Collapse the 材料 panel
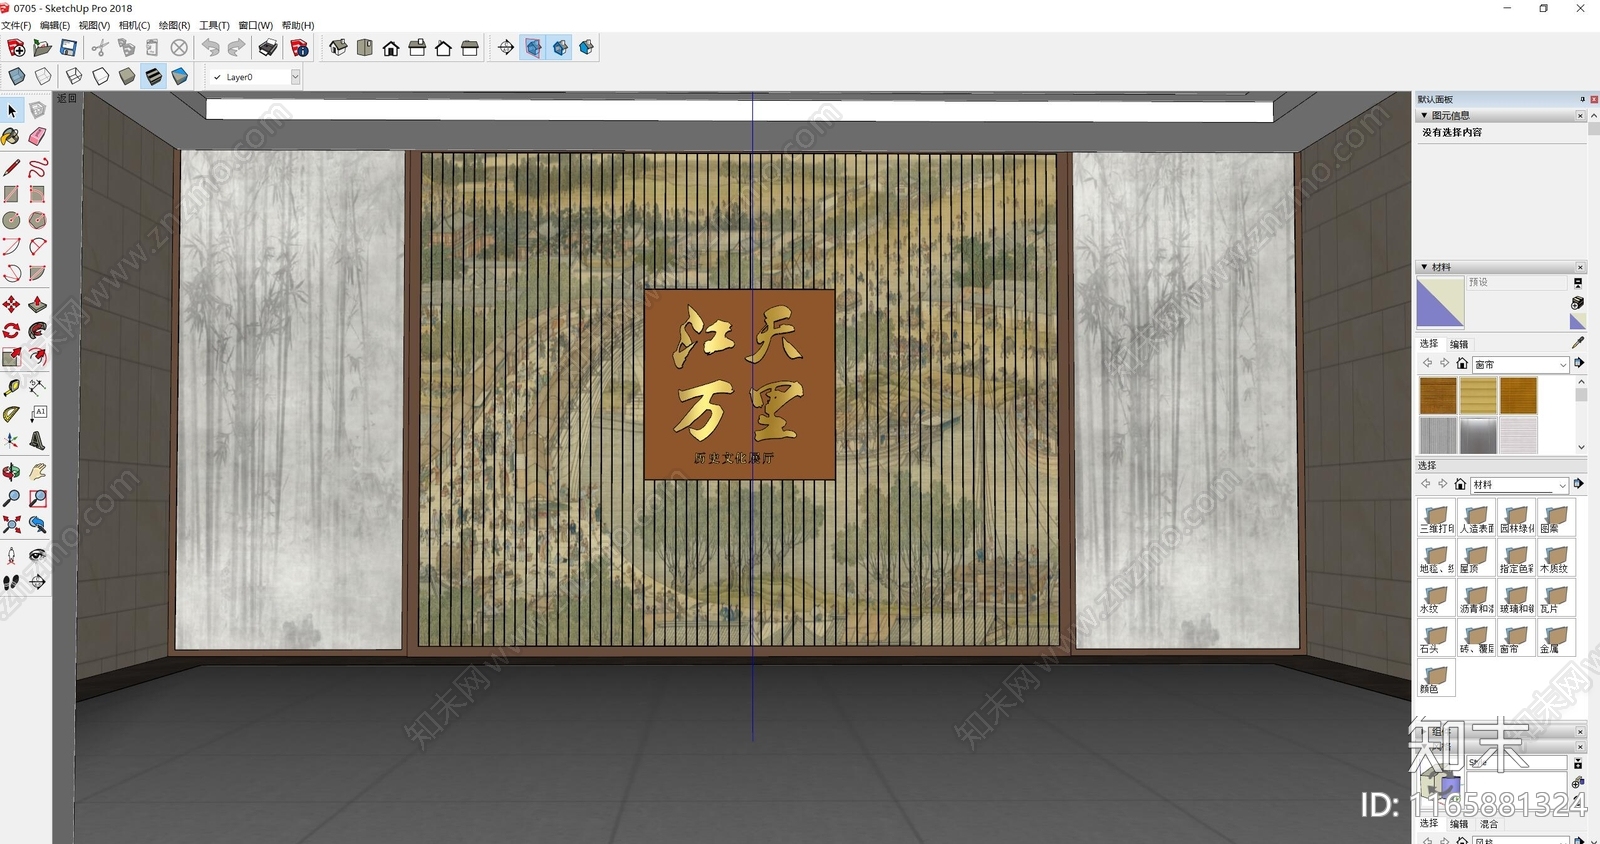The width and height of the screenshot is (1600, 844). 1424,268
